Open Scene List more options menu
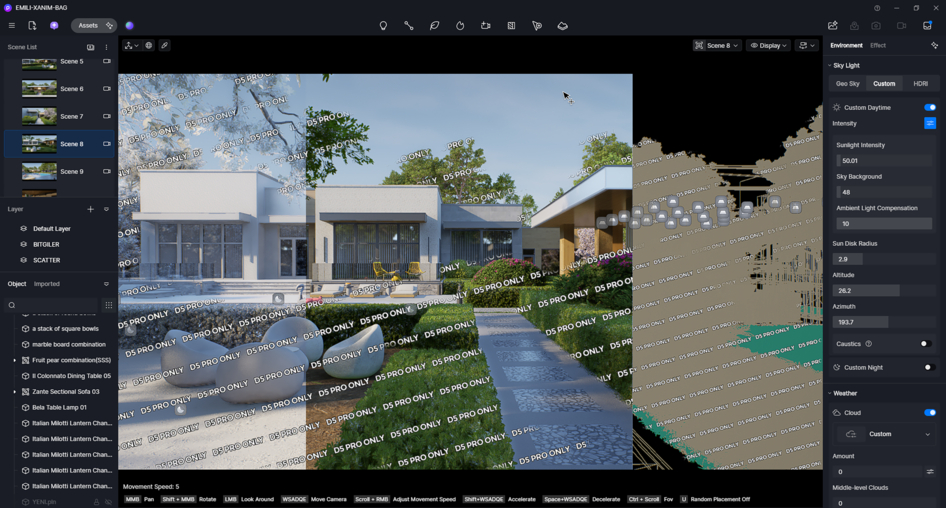The height and width of the screenshot is (508, 946). coord(106,47)
